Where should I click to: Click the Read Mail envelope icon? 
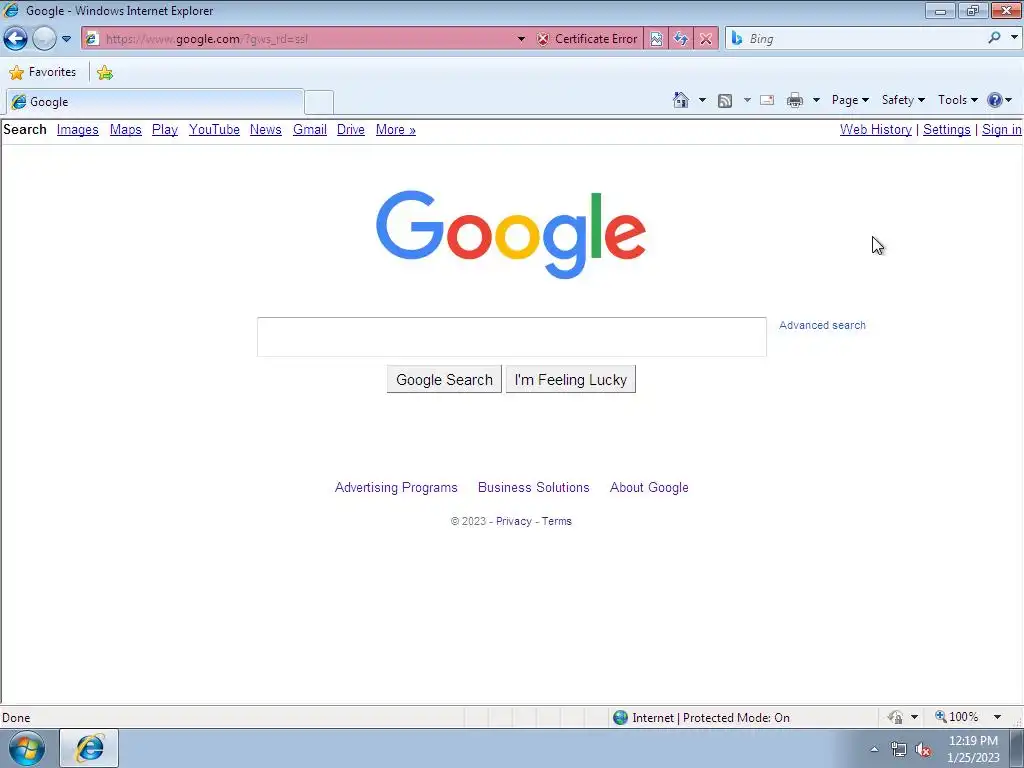coord(767,101)
